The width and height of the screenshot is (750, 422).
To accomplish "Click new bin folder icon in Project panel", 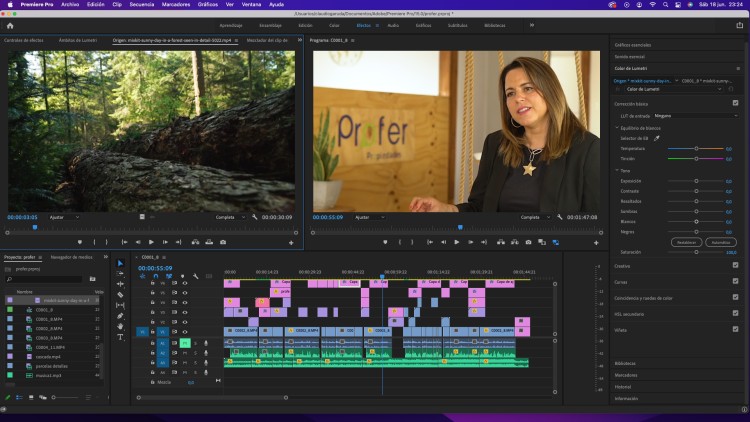I will point(92,278).
